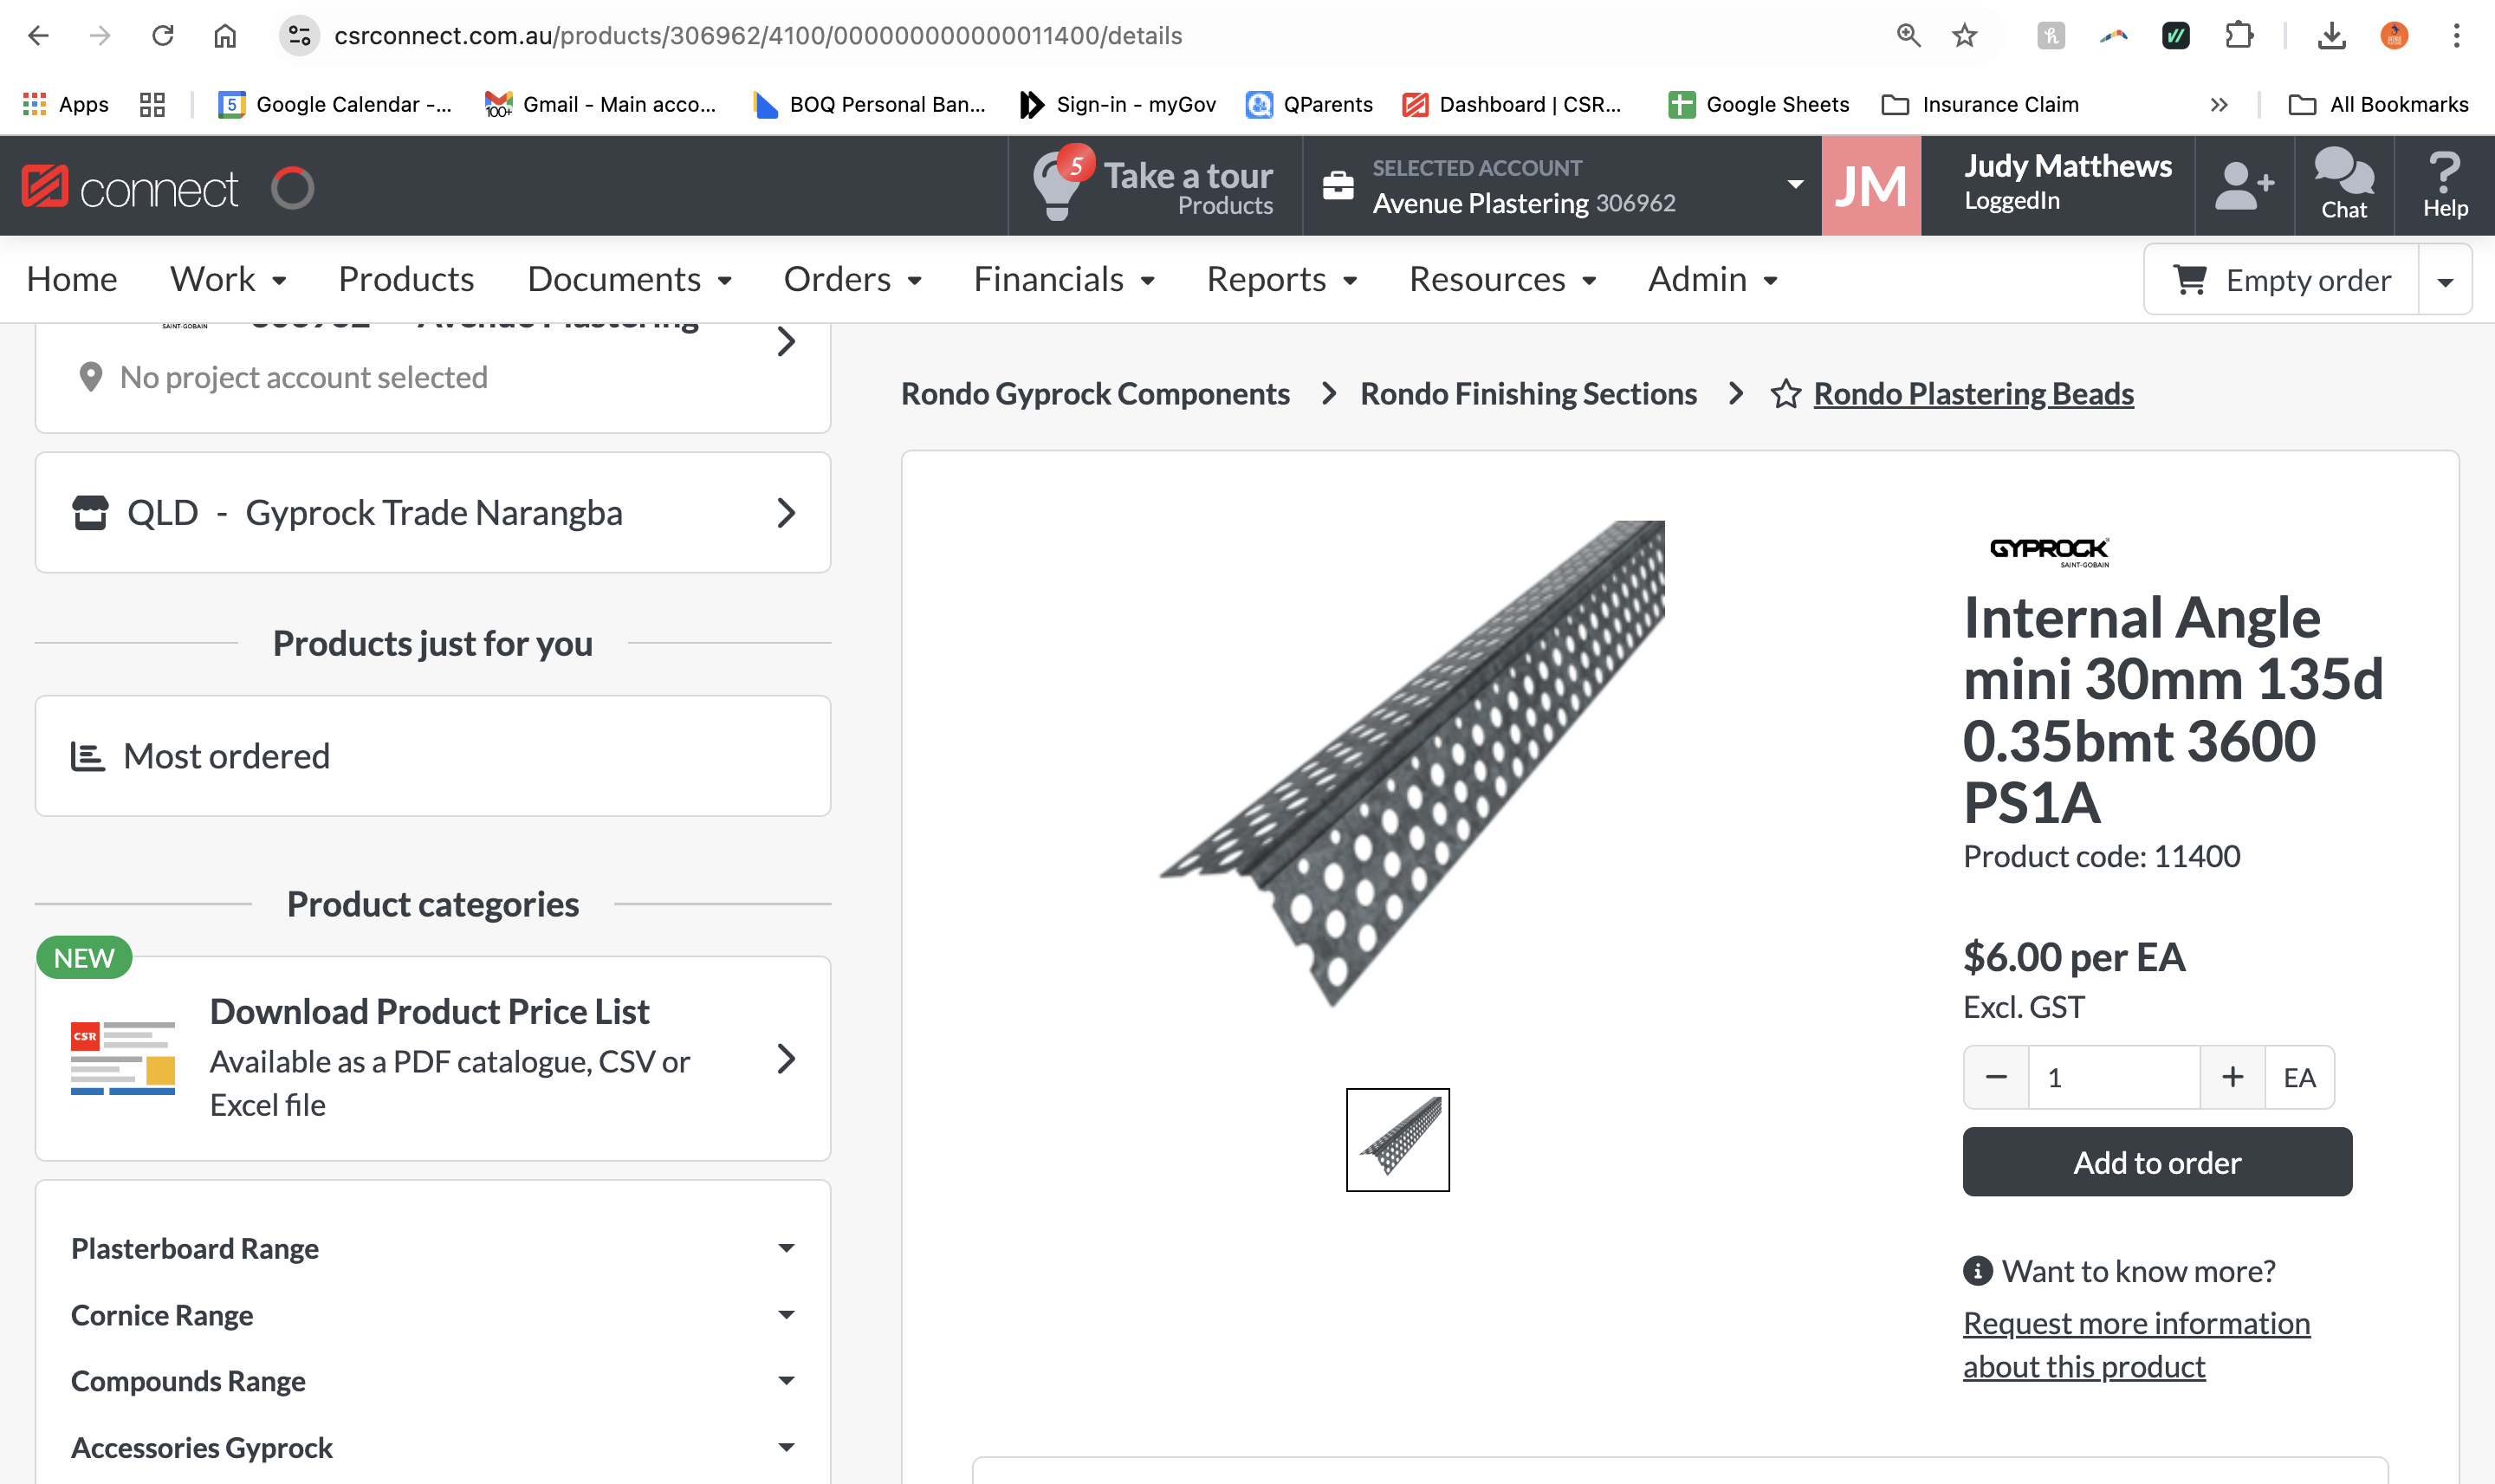The image size is (2495, 1484).
Task: Go back using the browser back arrow
Action: coord(38,36)
